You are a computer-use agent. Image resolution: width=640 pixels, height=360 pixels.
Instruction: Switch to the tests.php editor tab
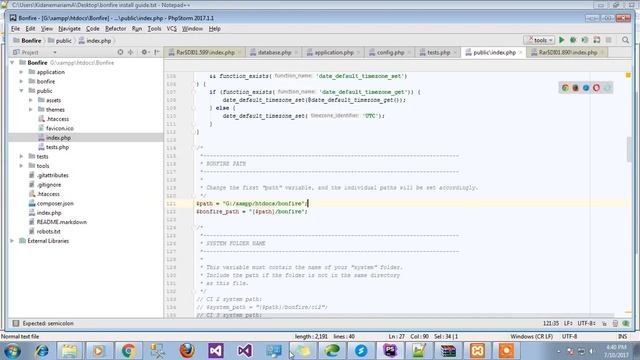pos(438,52)
